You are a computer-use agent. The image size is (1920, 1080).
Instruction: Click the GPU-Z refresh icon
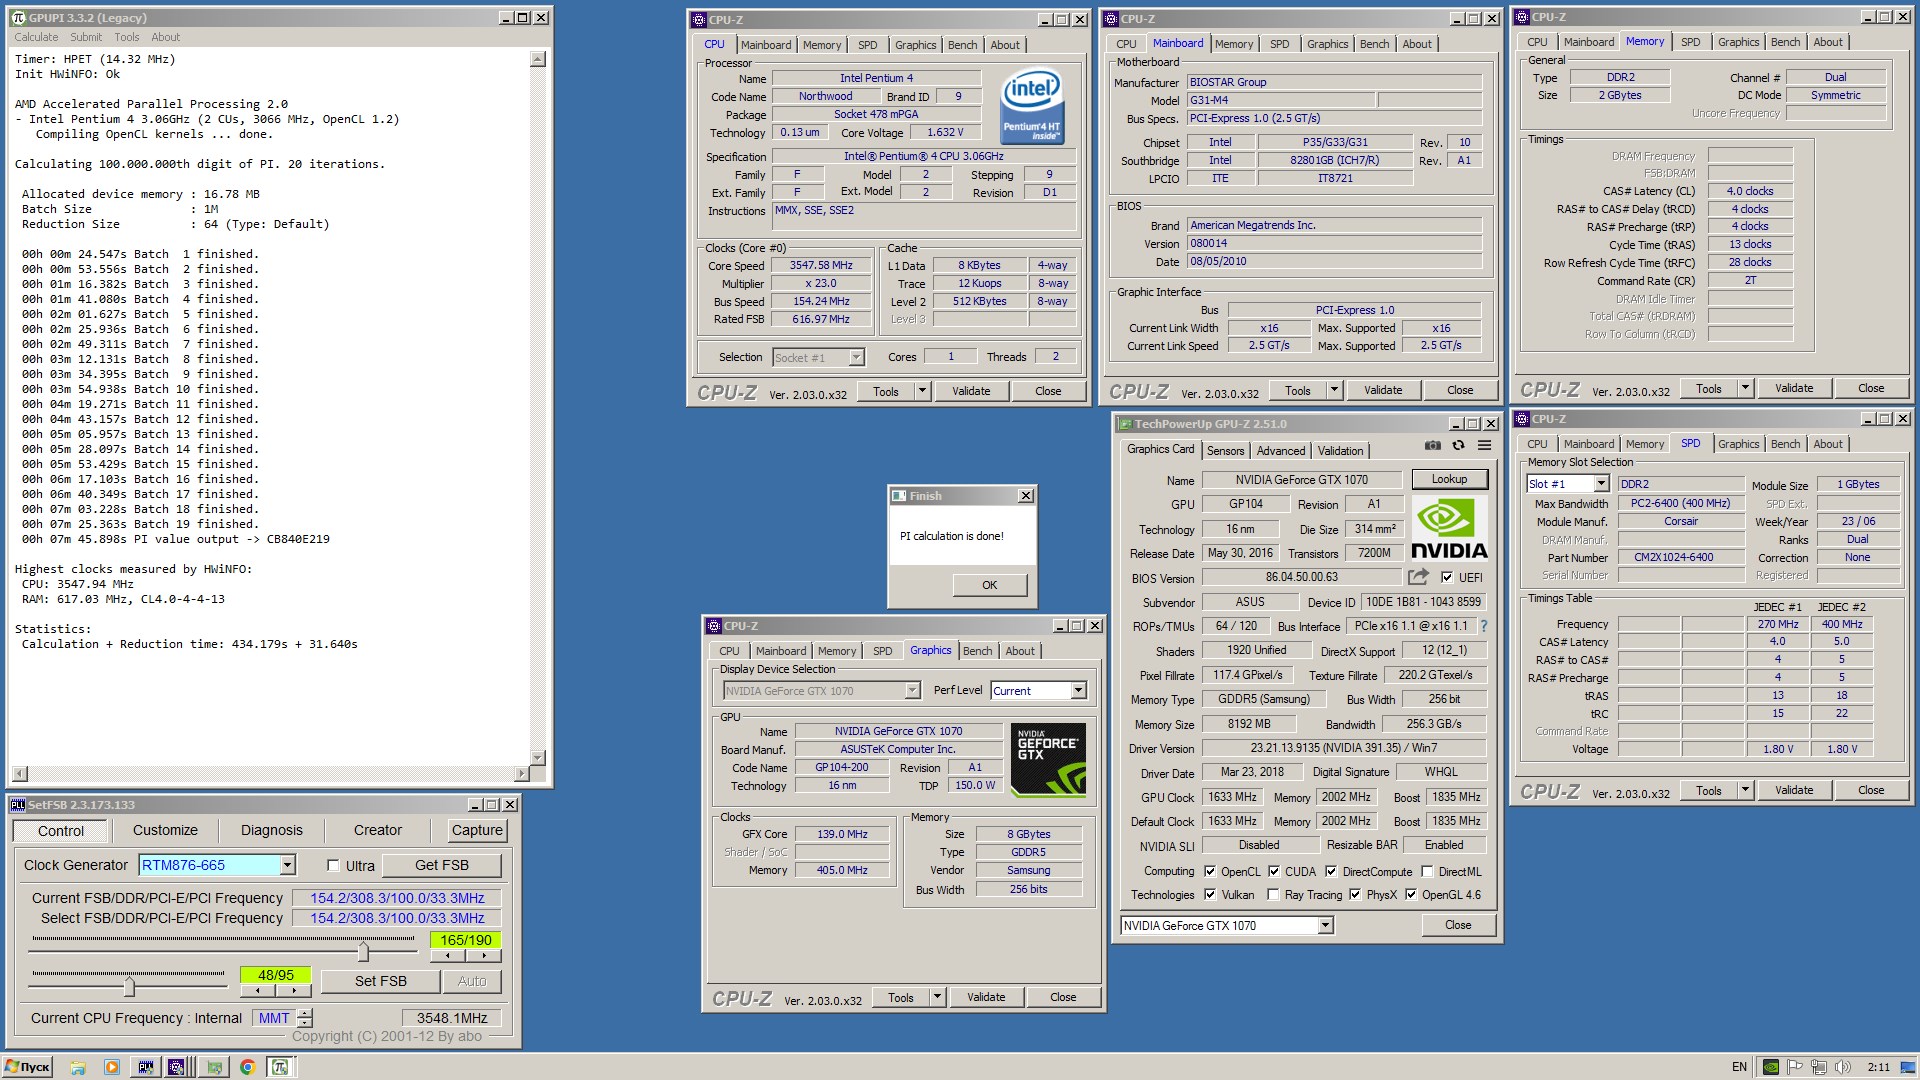point(1459,446)
